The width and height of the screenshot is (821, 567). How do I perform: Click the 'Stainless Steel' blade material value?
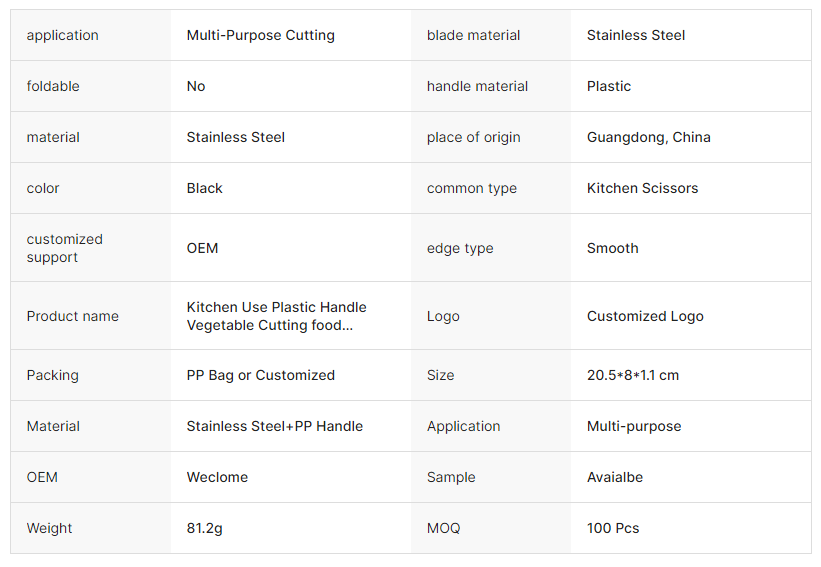[636, 35]
